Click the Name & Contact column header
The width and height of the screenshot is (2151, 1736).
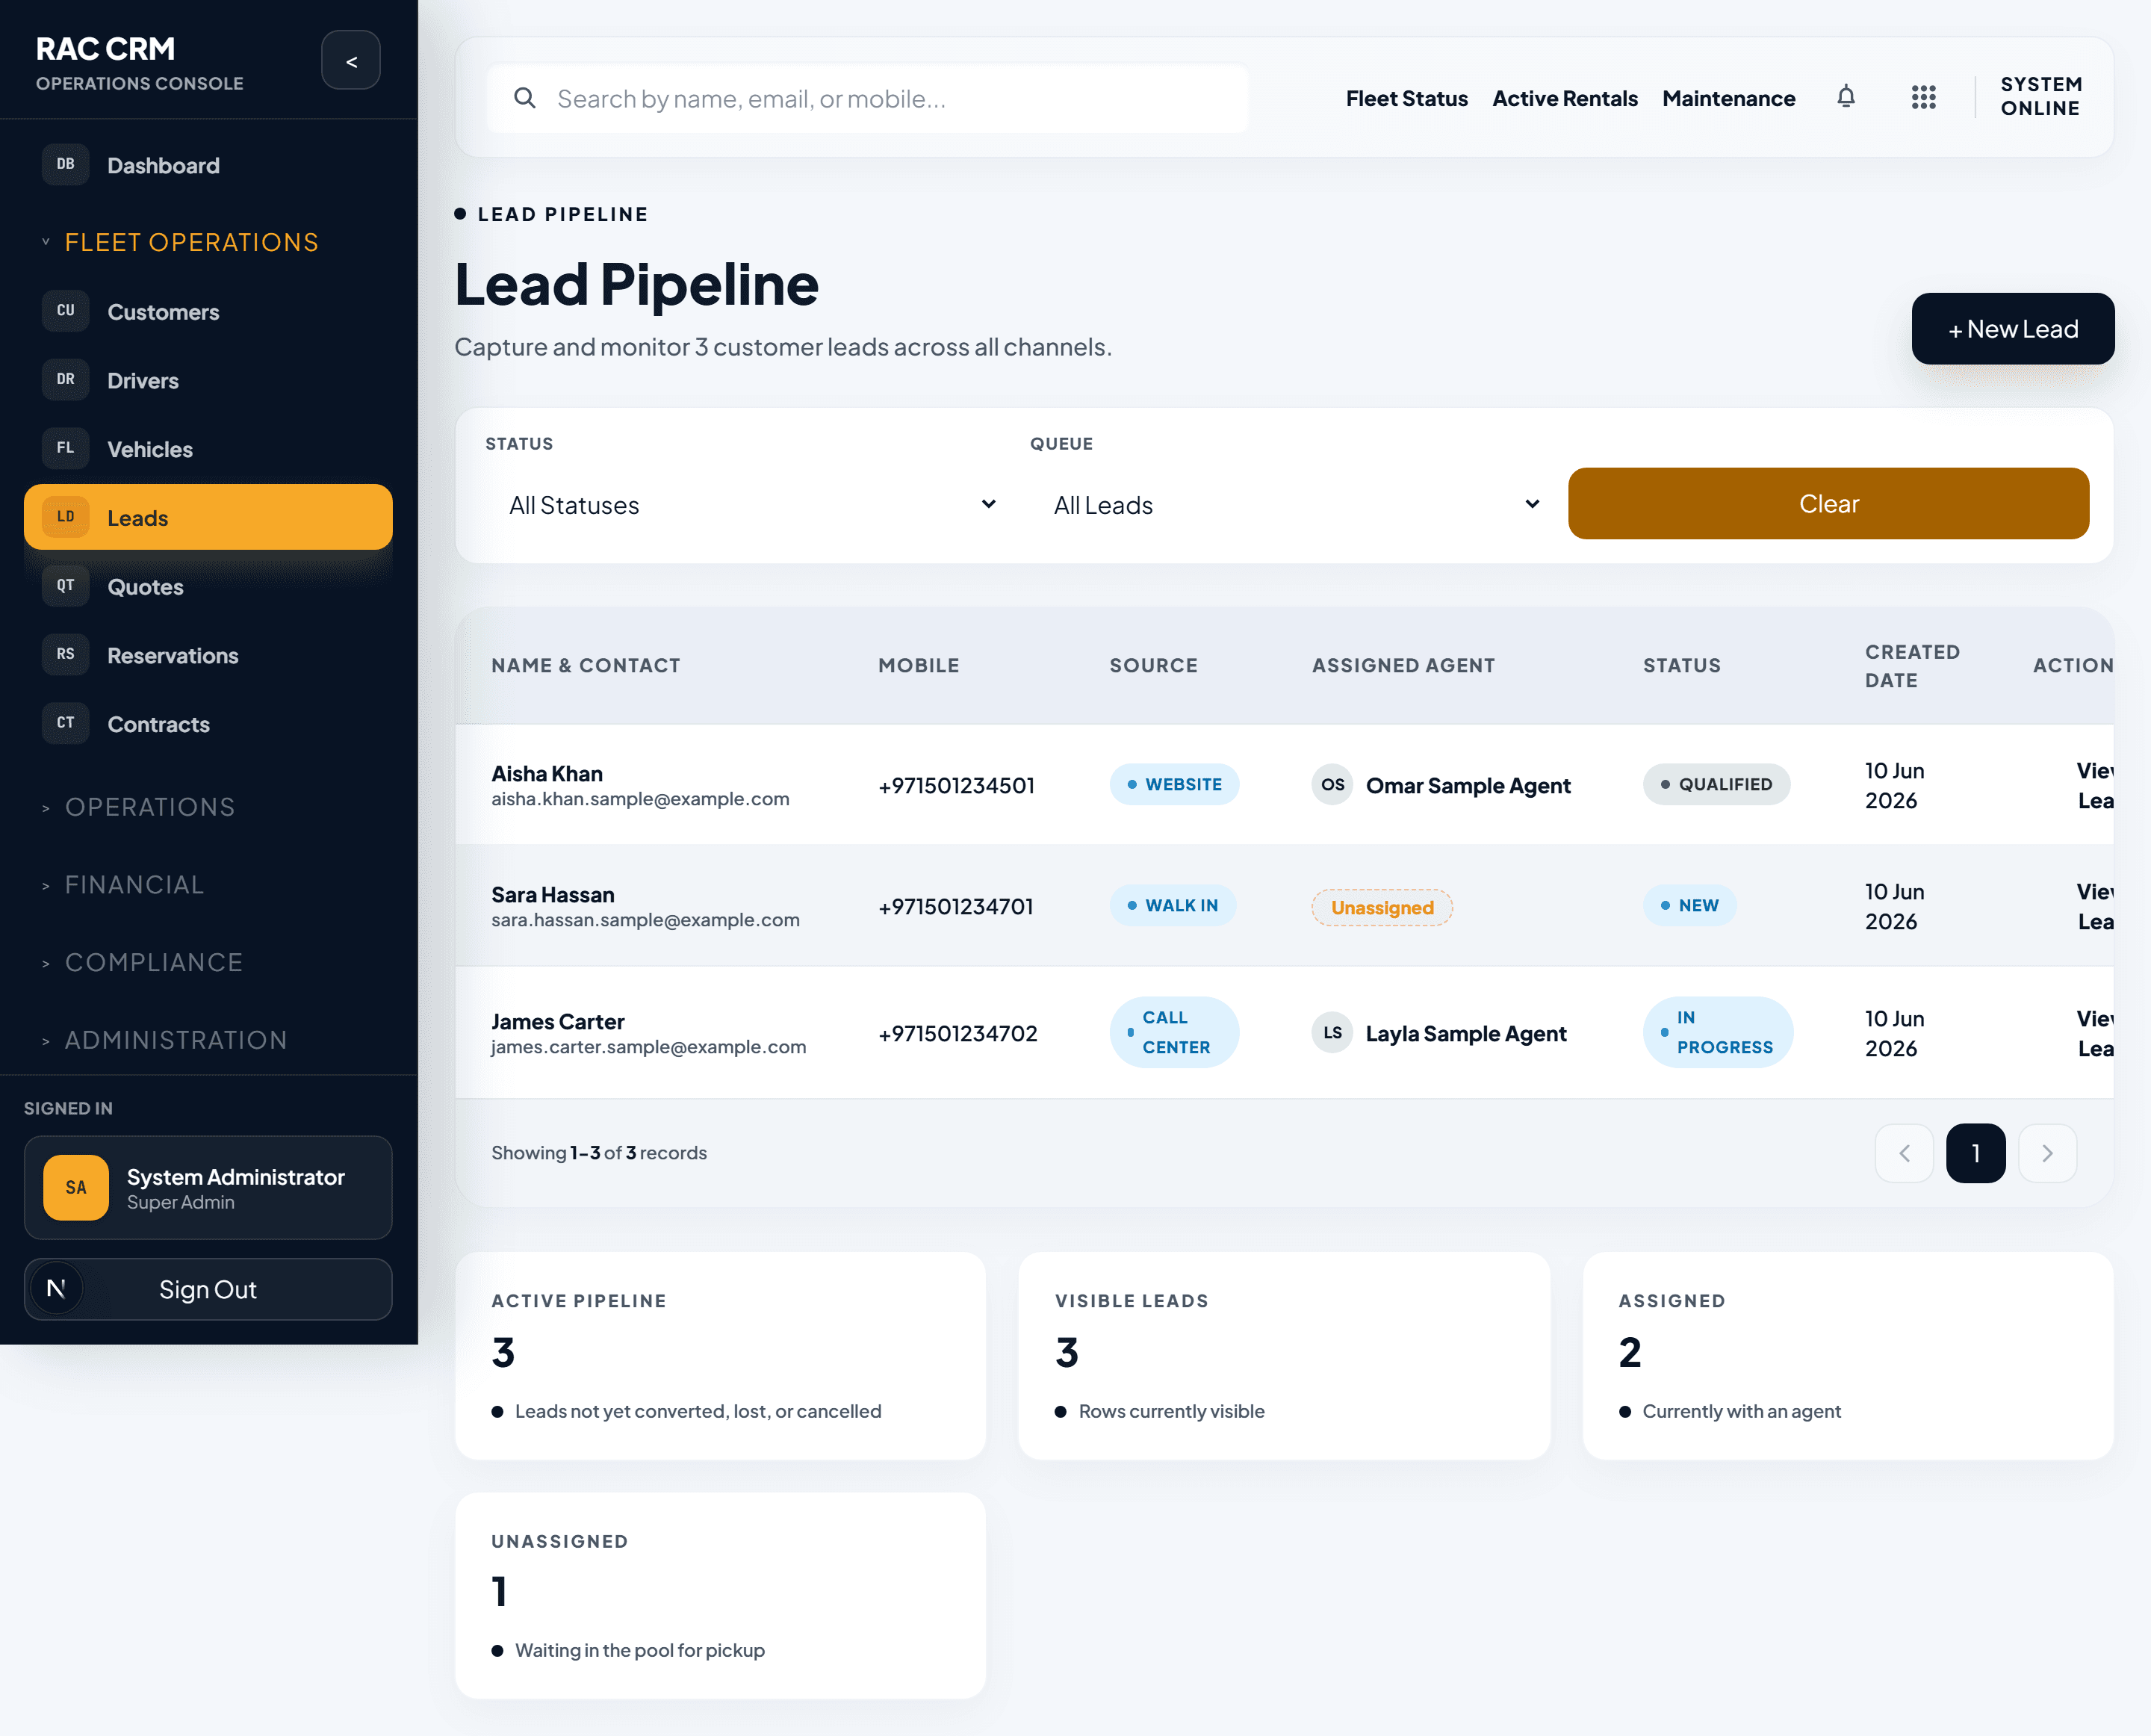(x=585, y=665)
